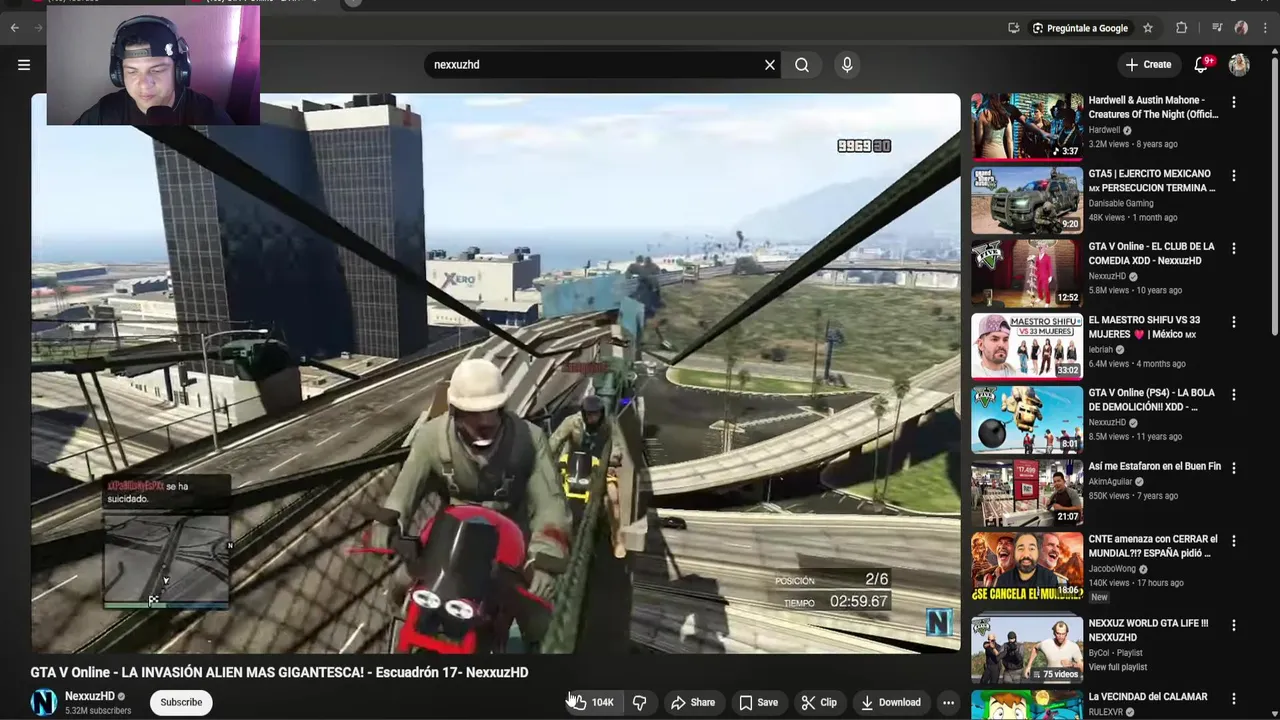The image size is (1280, 720).
Task: Bookmark this page with the star
Action: 1148,28
